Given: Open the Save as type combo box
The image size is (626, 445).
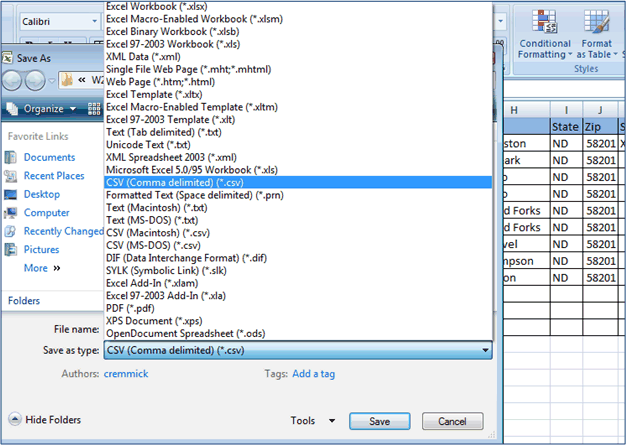Looking at the screenshot, I should [298, 350].
